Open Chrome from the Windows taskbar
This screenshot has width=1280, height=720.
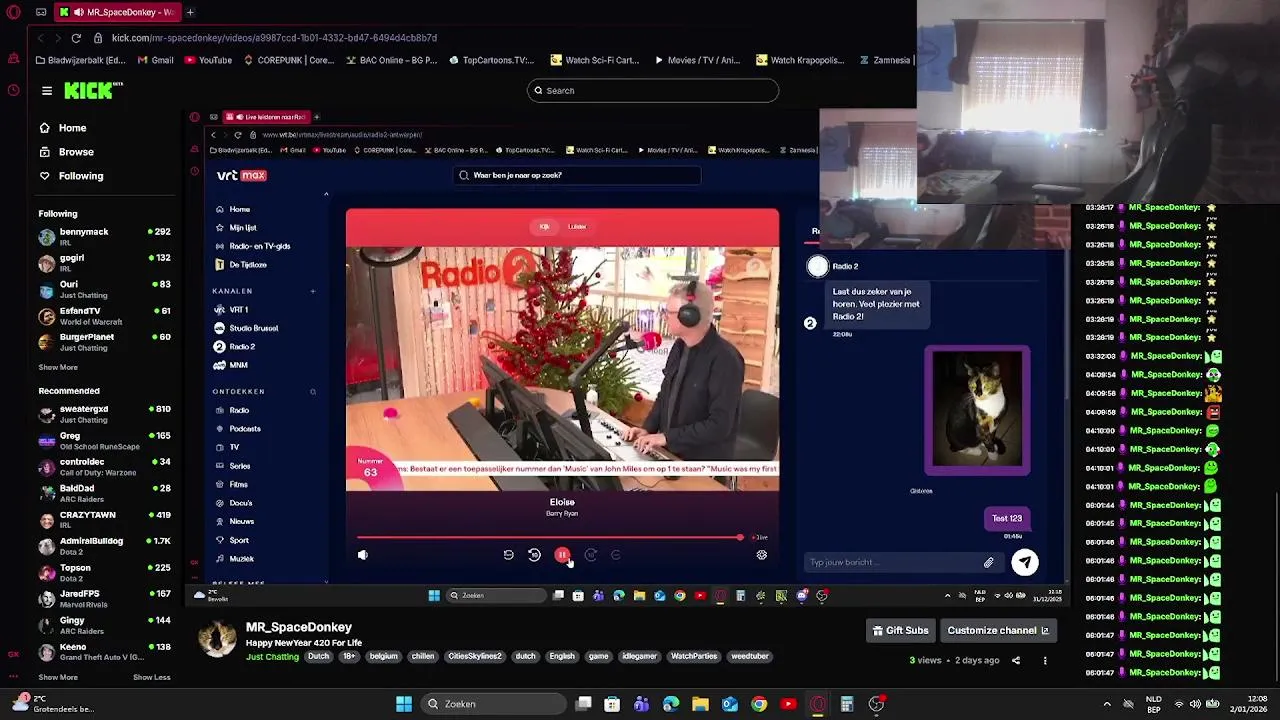coord(759,704)
